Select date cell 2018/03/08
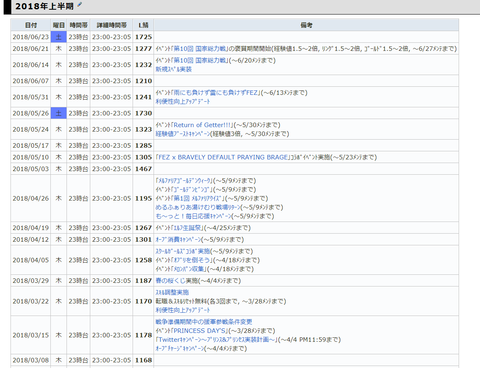Screen dimensions: 480x368 coord(31,360)
